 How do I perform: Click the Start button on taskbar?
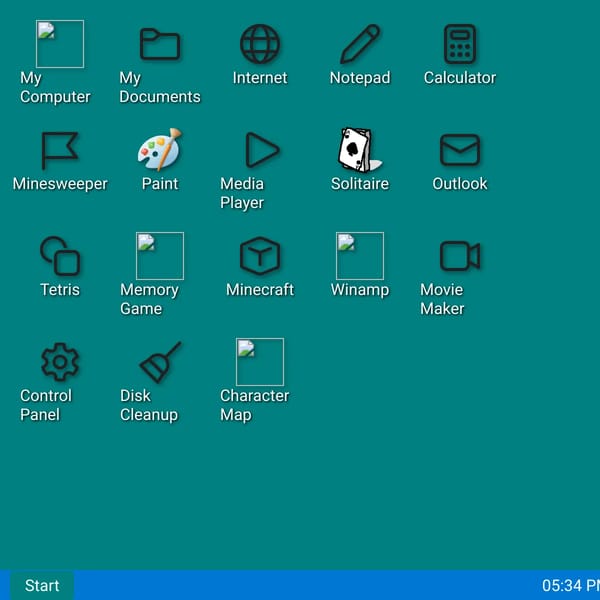pyautogui.click(x=42, y=585)
